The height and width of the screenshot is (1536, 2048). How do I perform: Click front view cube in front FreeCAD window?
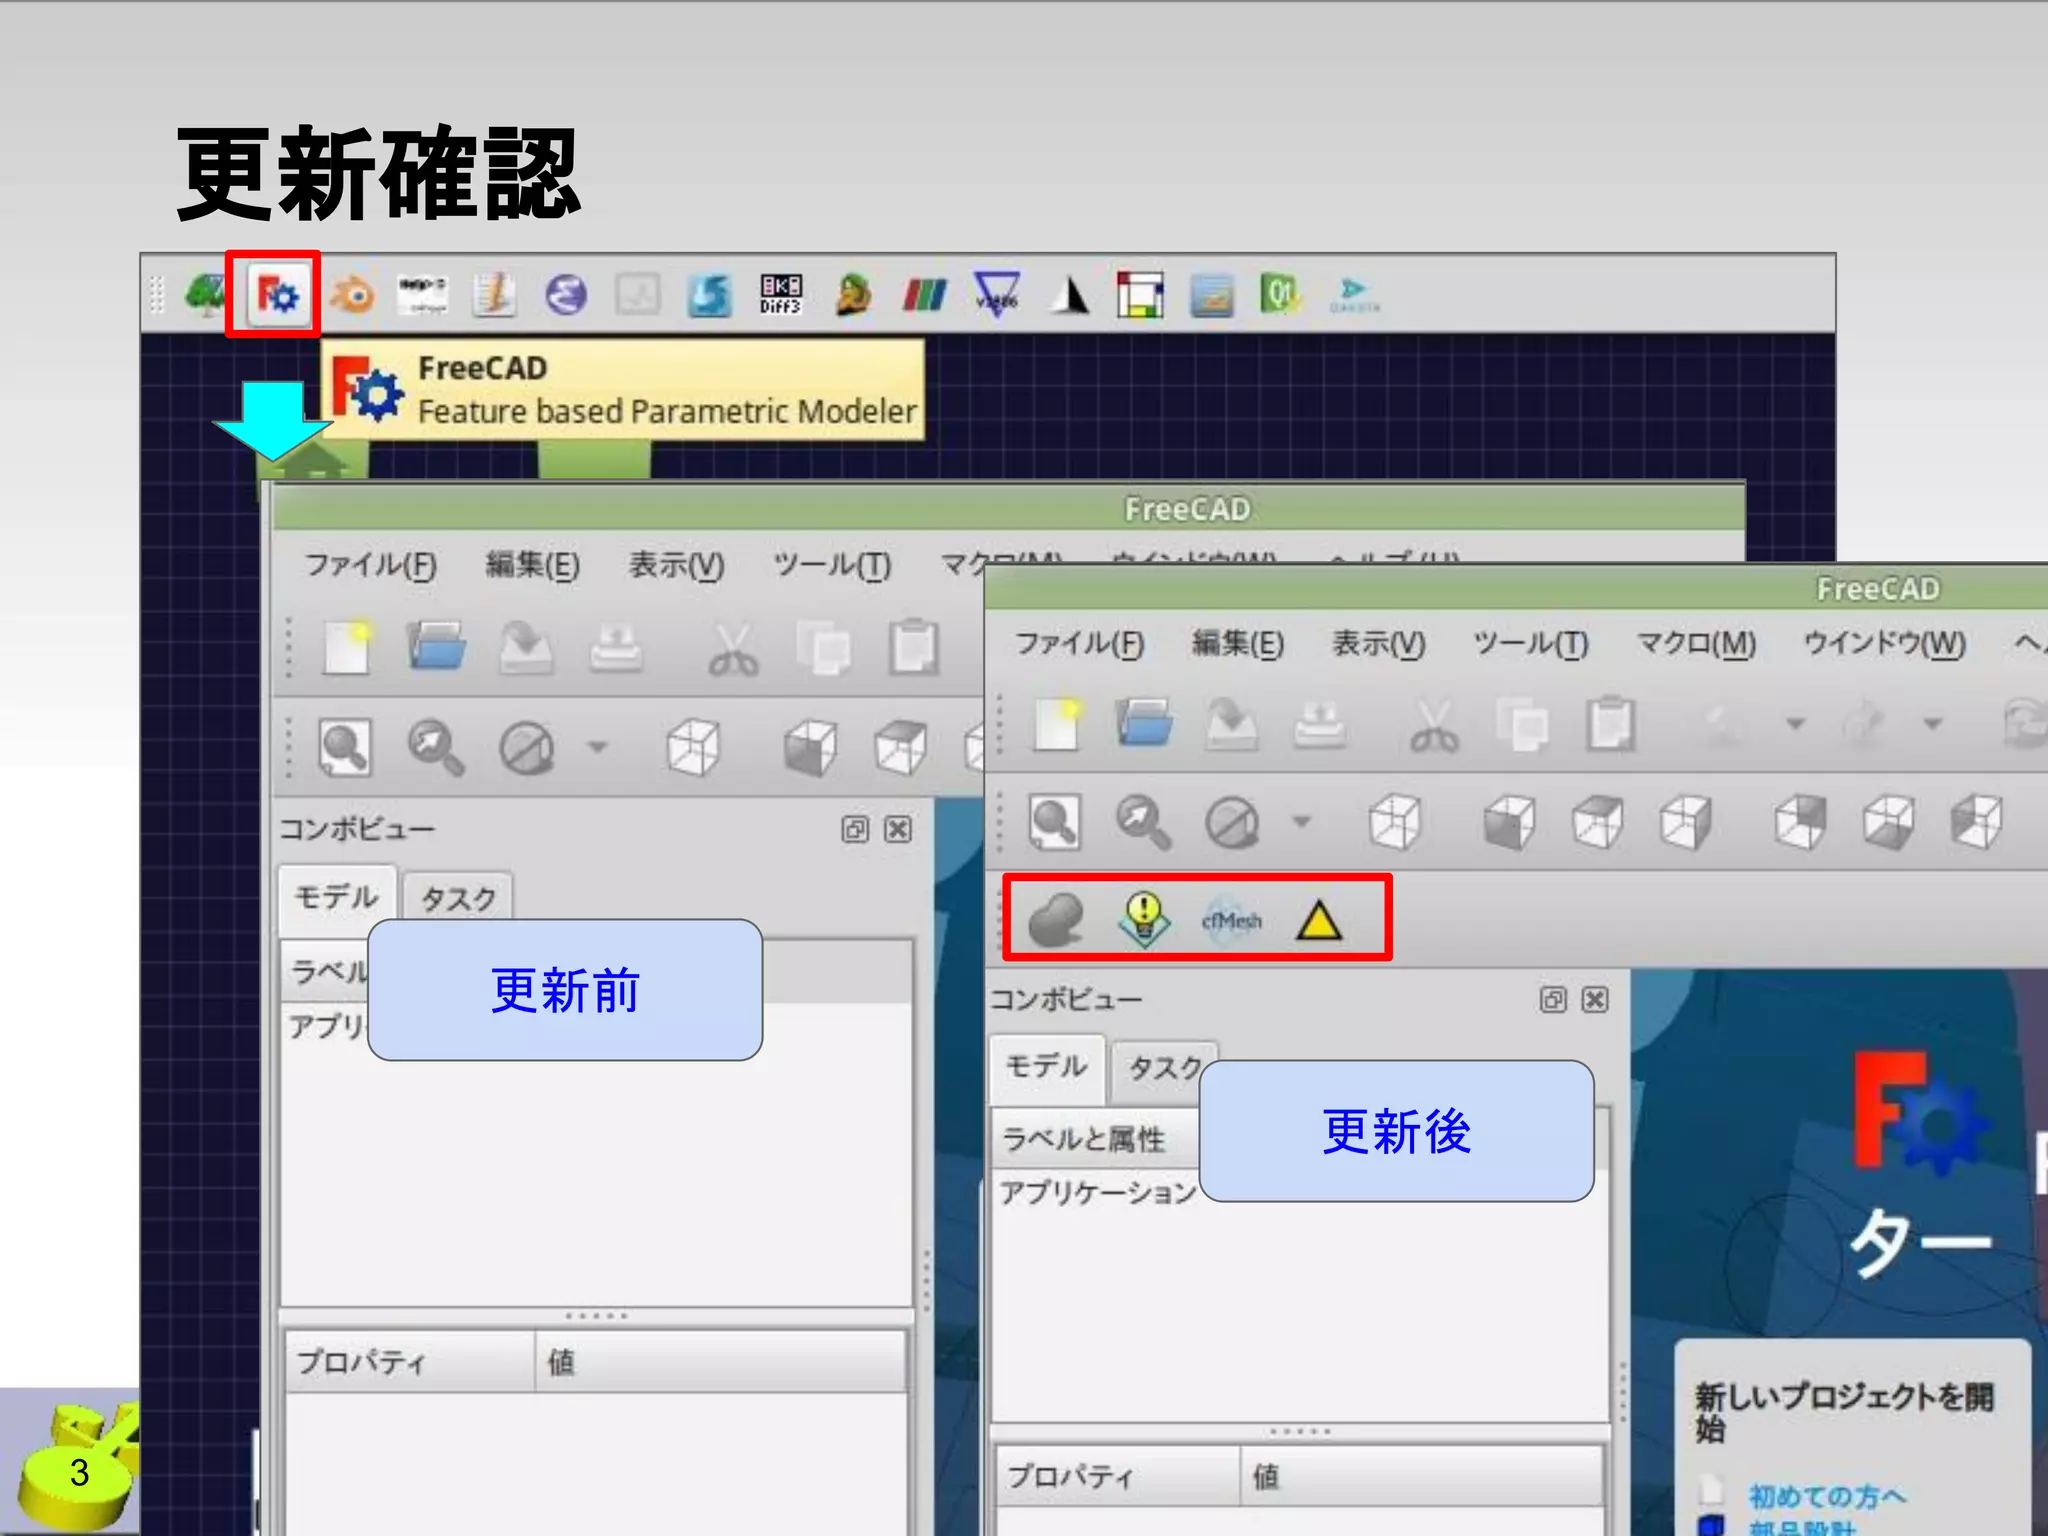pos(1509,822)
